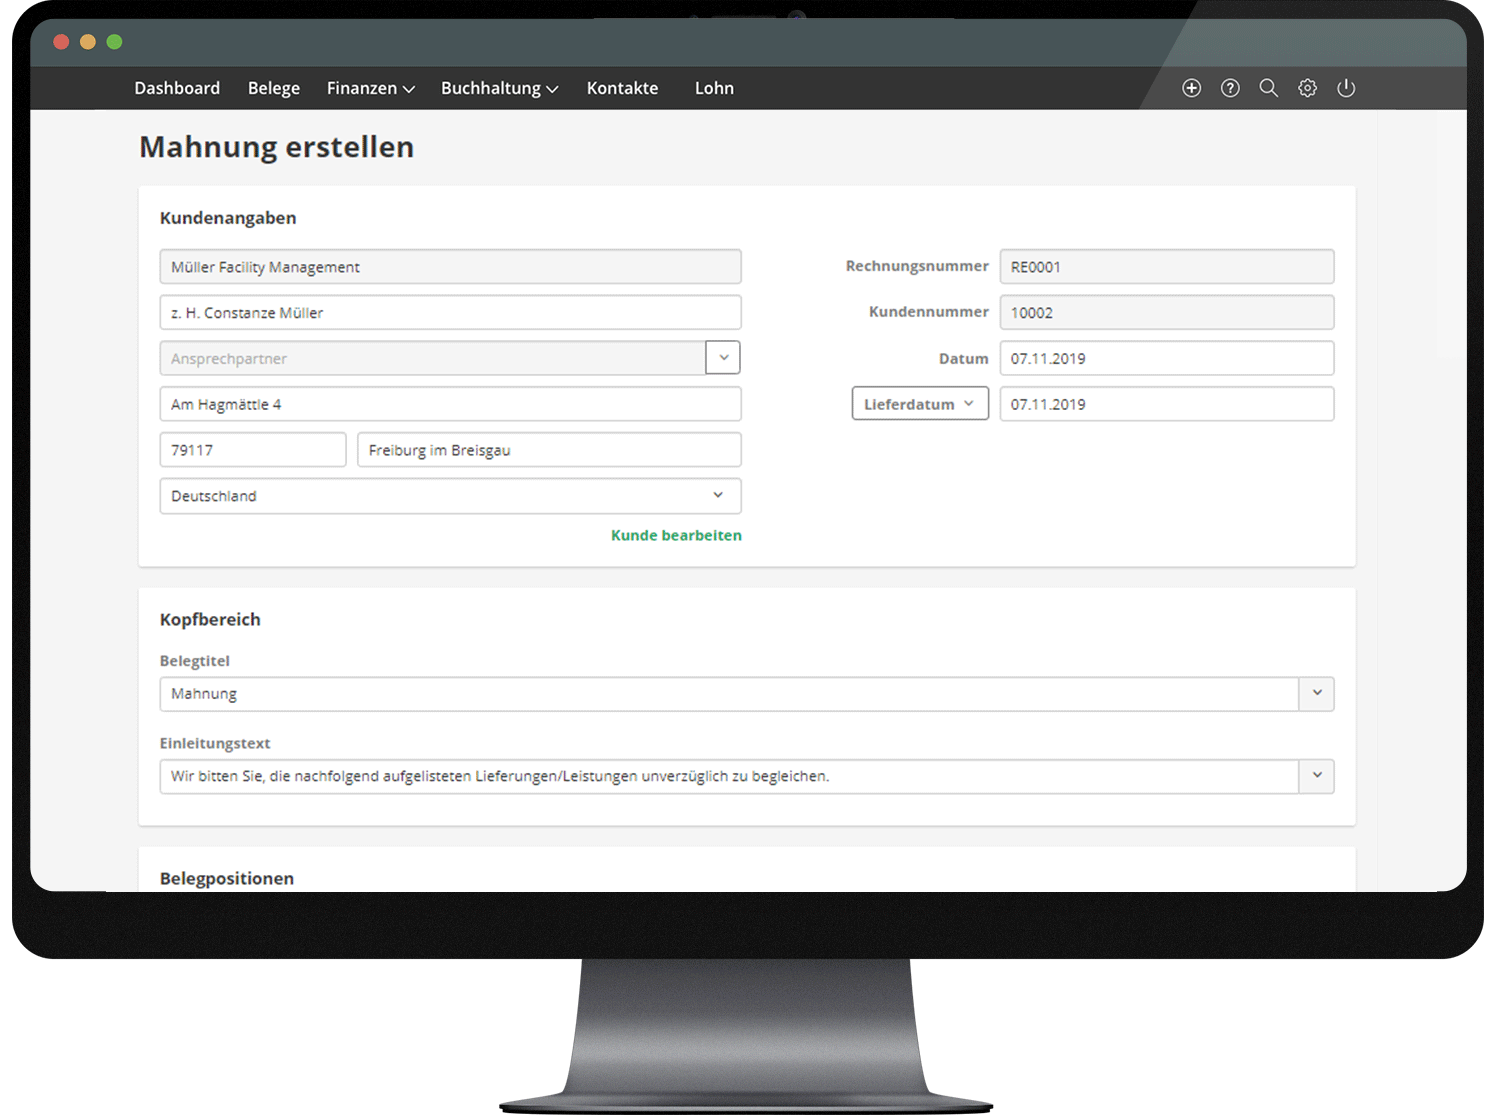This screenshot has height=1115, width=1500.
Task: Open the Buchhaltung menu
Action: pos(499,88)
